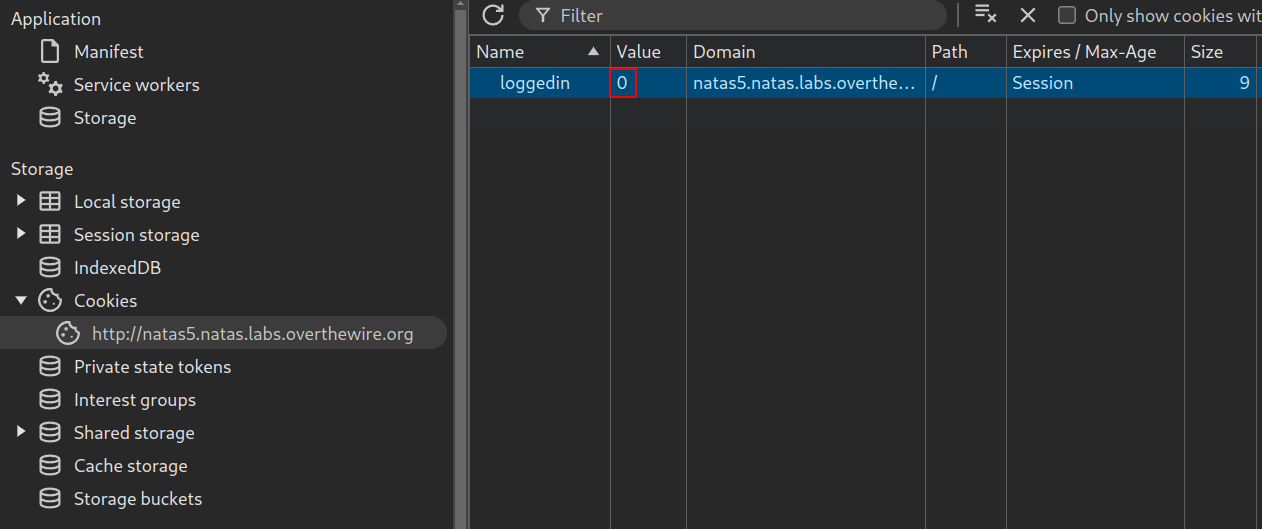This screenshot has height=529, width=1262.
Task: Click the IndexedDB database icon
Action: [49, 268]
